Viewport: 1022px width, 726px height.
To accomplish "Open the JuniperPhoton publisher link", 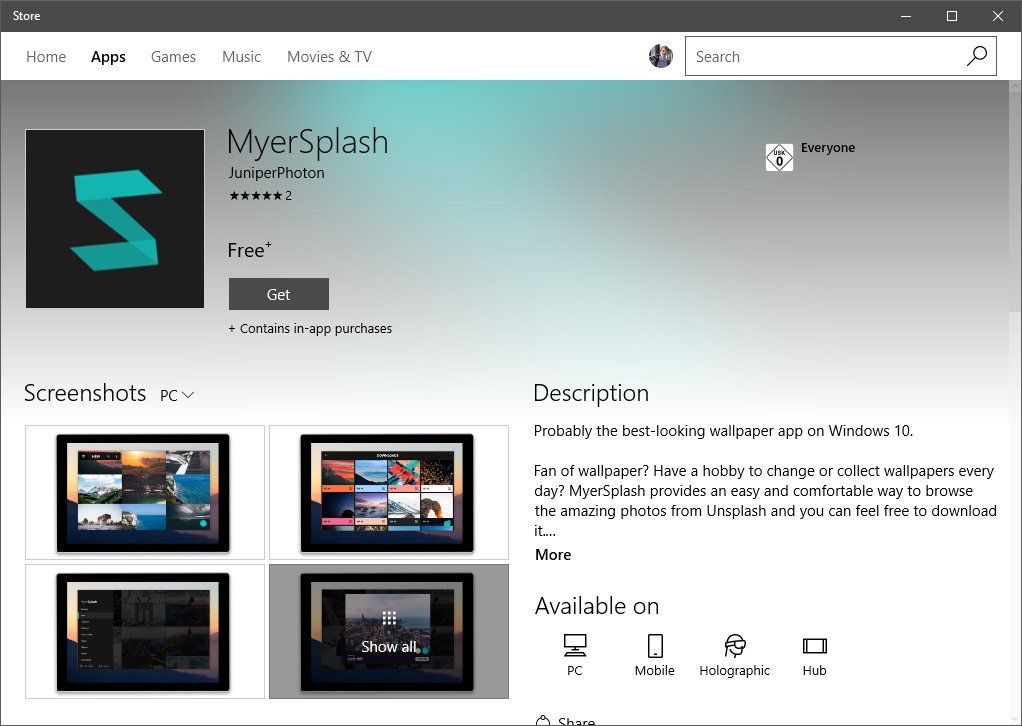I will click(x=276, y=173).
